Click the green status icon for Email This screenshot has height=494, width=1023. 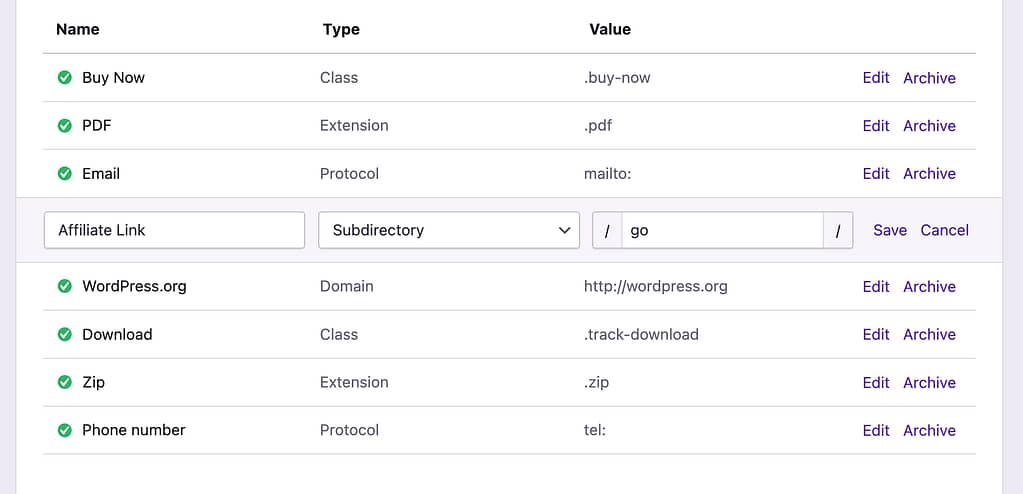tap(65, 174)
